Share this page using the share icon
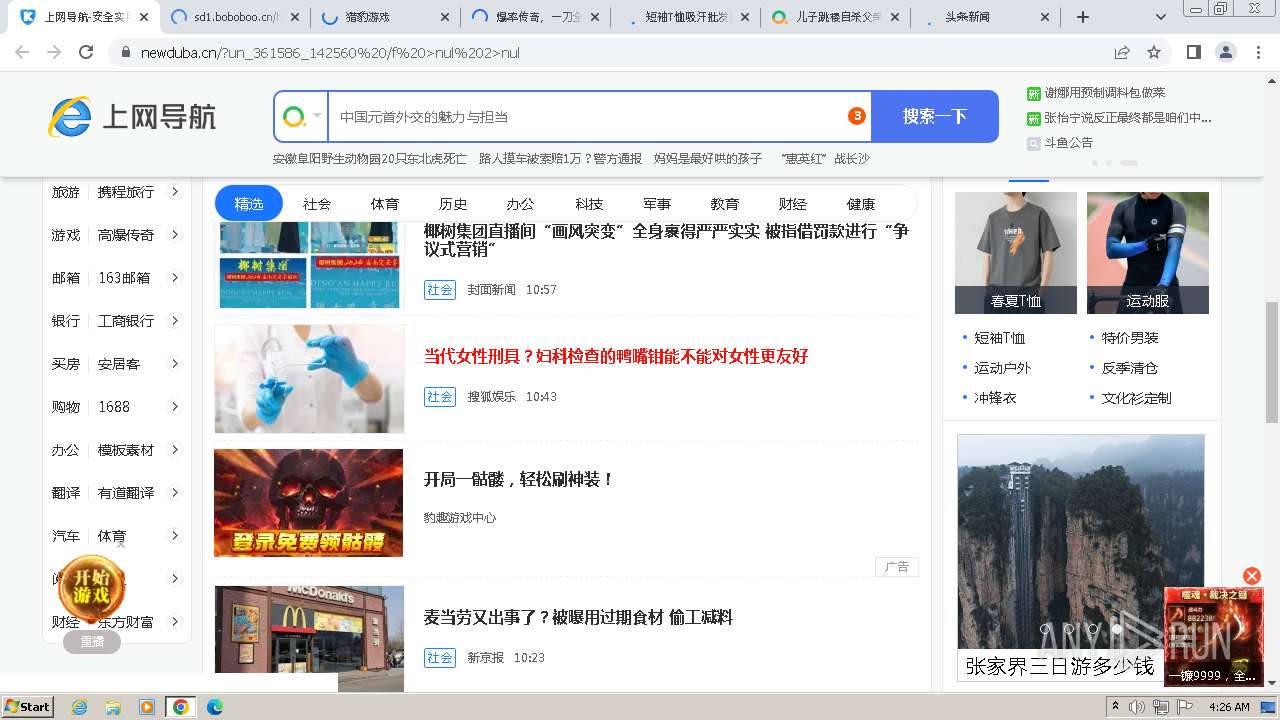The height and width of the screenshot is (720, 1280). tap(1122, 52)
